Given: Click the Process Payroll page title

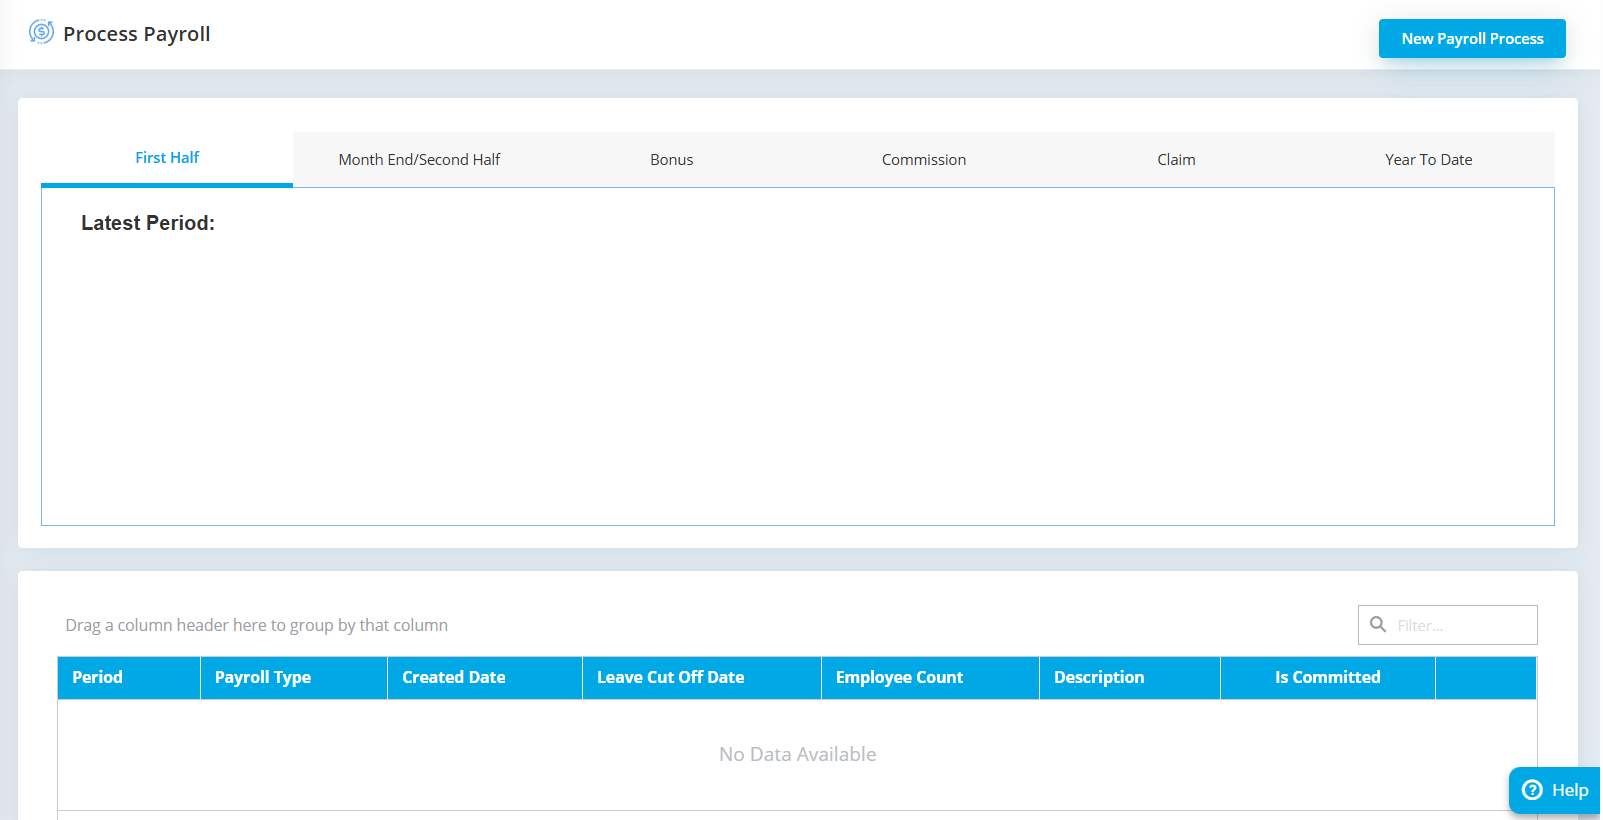Looking at the screenshot, I should [x=137, y=34].
